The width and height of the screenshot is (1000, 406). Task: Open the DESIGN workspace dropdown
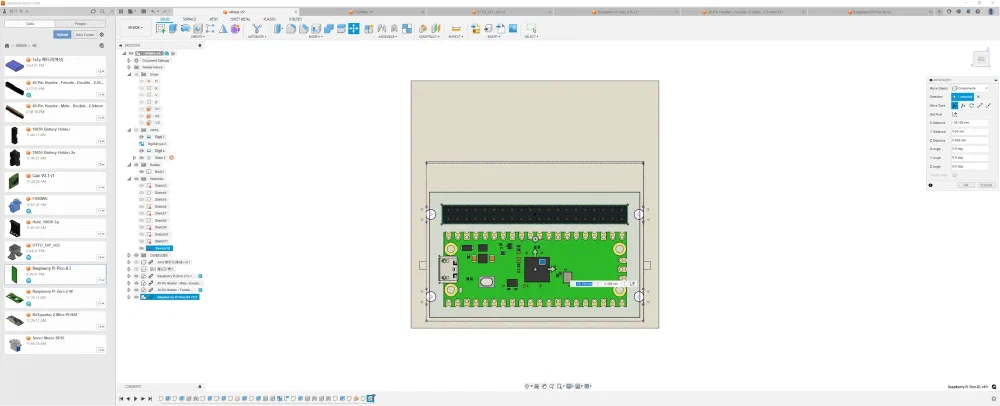[135, 28]
